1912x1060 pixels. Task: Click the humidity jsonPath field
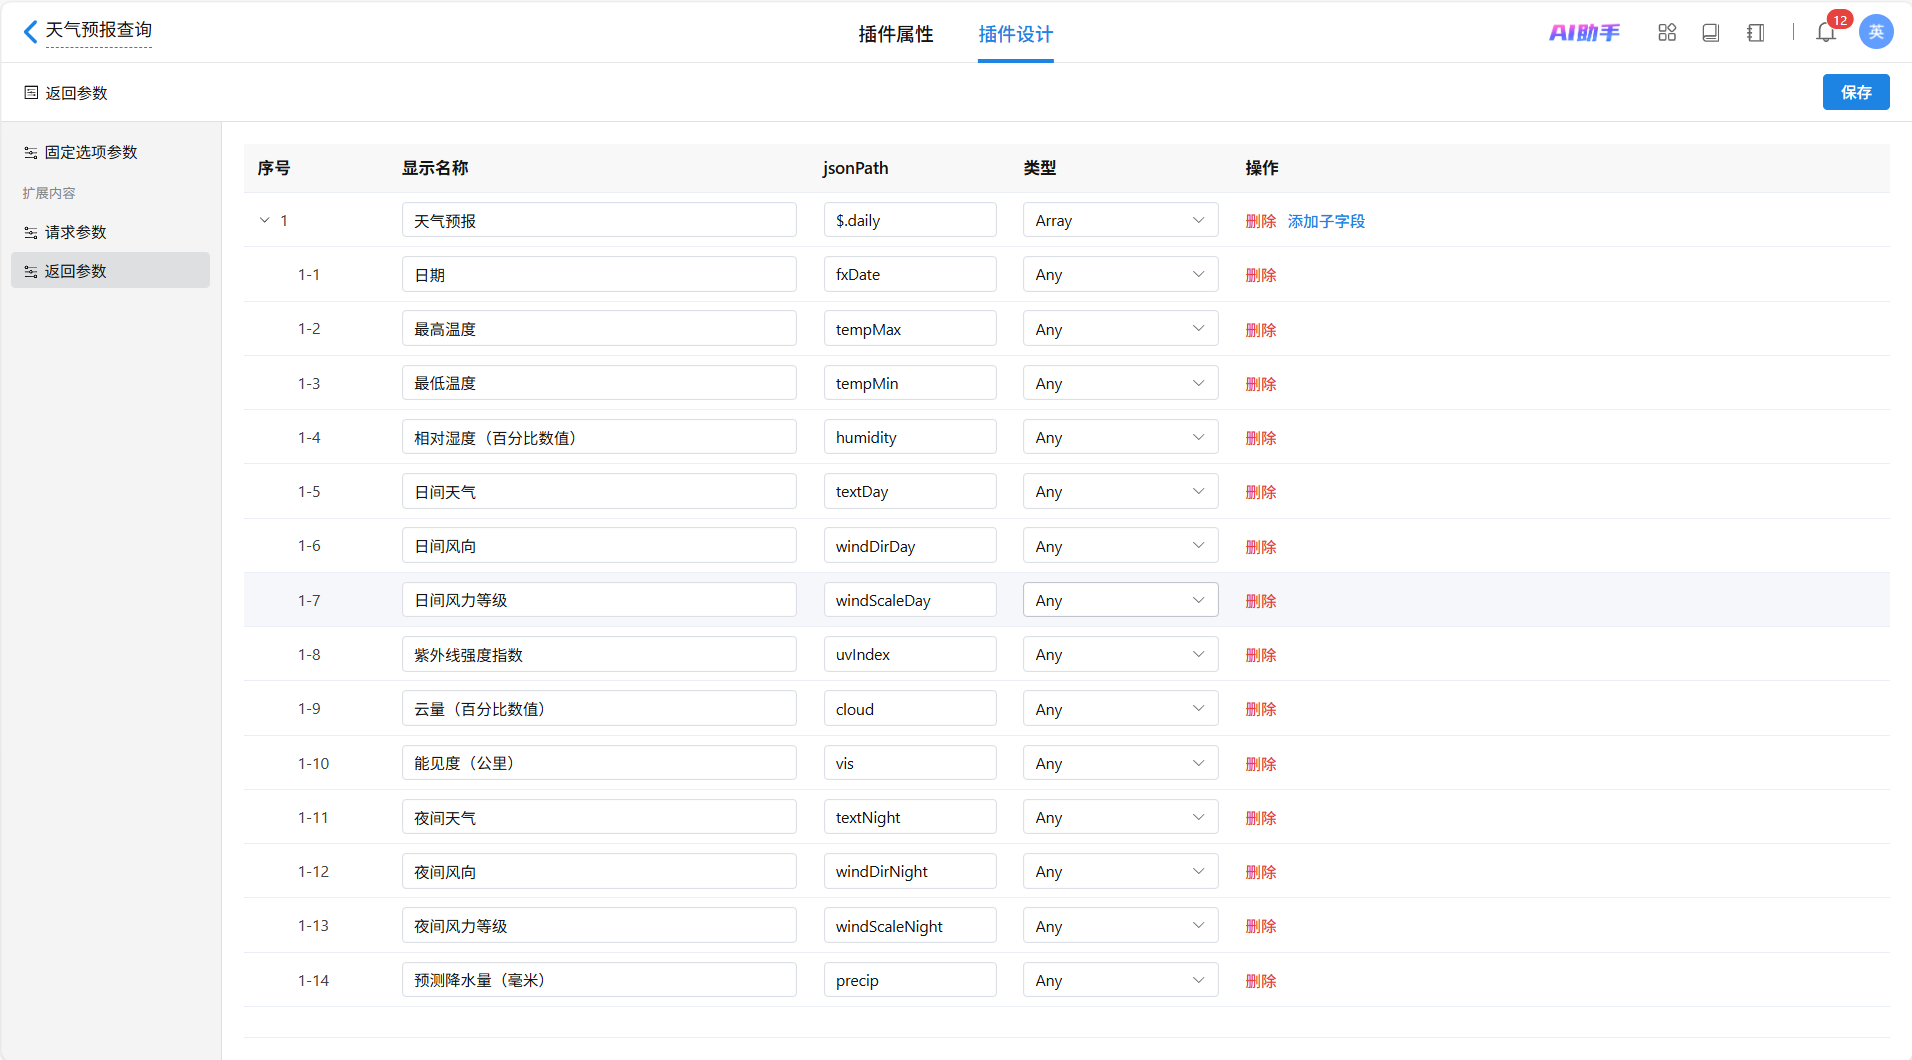[909, 438]
